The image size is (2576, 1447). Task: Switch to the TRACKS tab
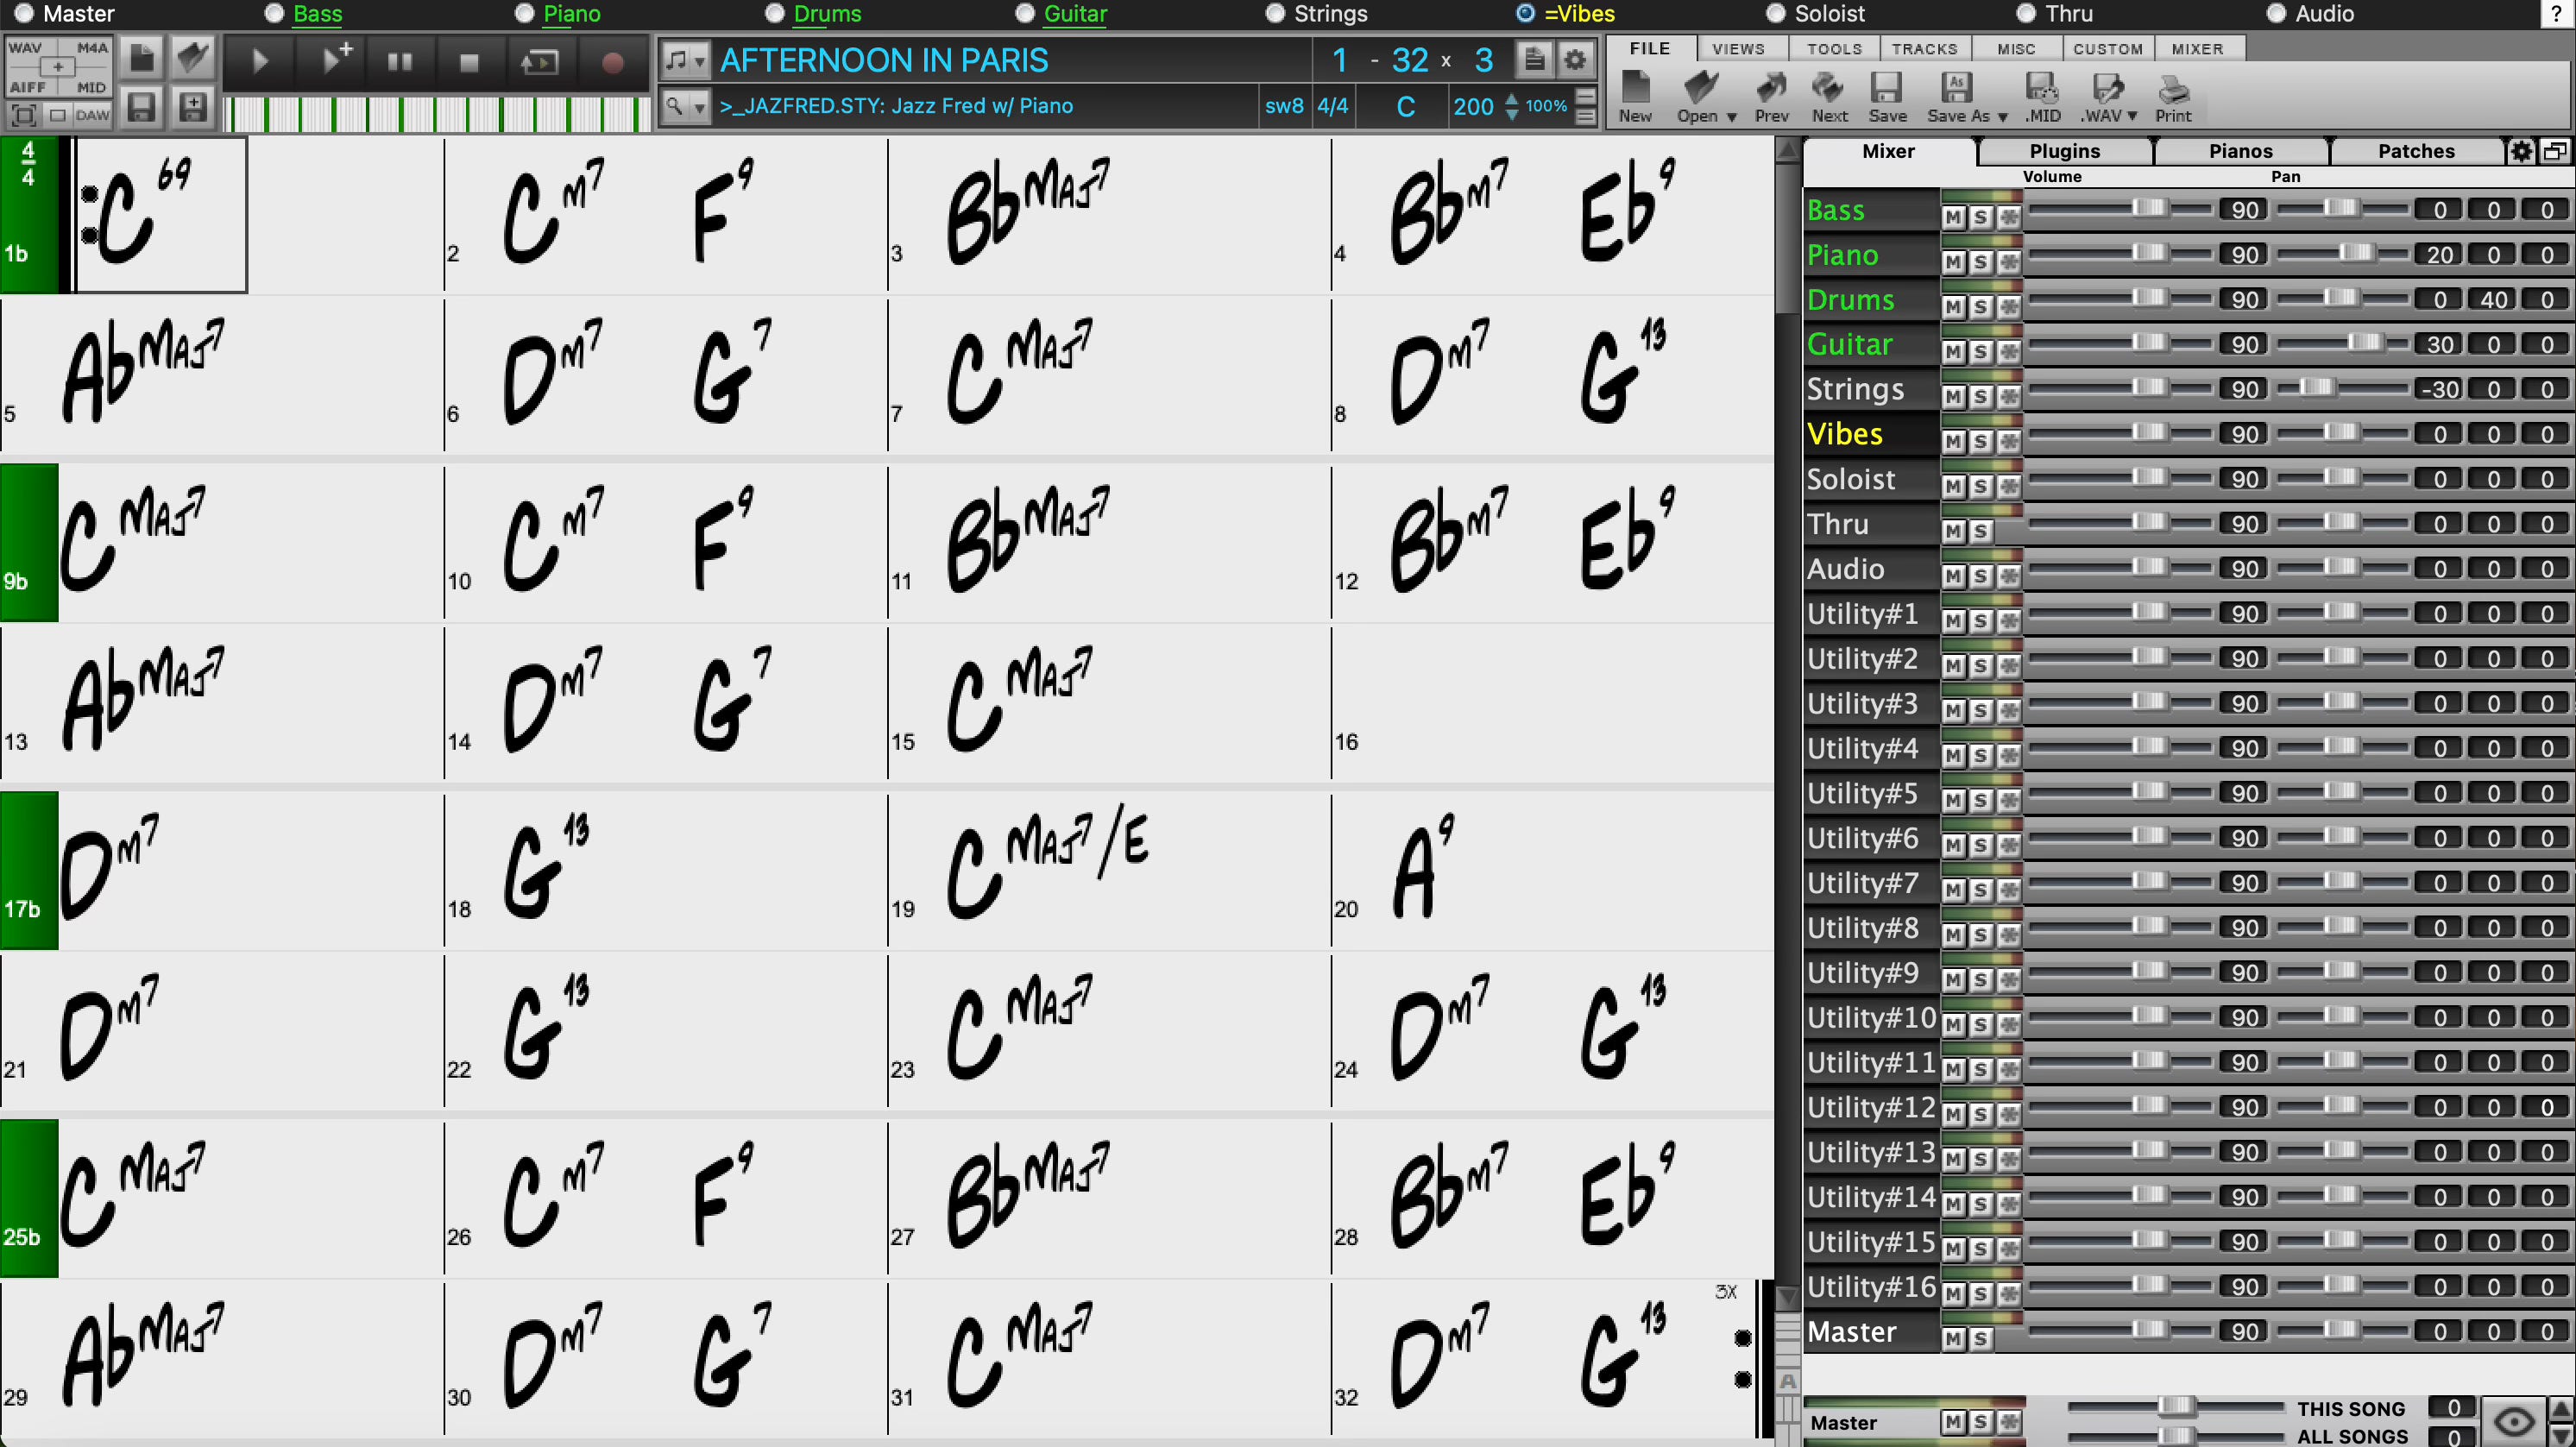1925,48
